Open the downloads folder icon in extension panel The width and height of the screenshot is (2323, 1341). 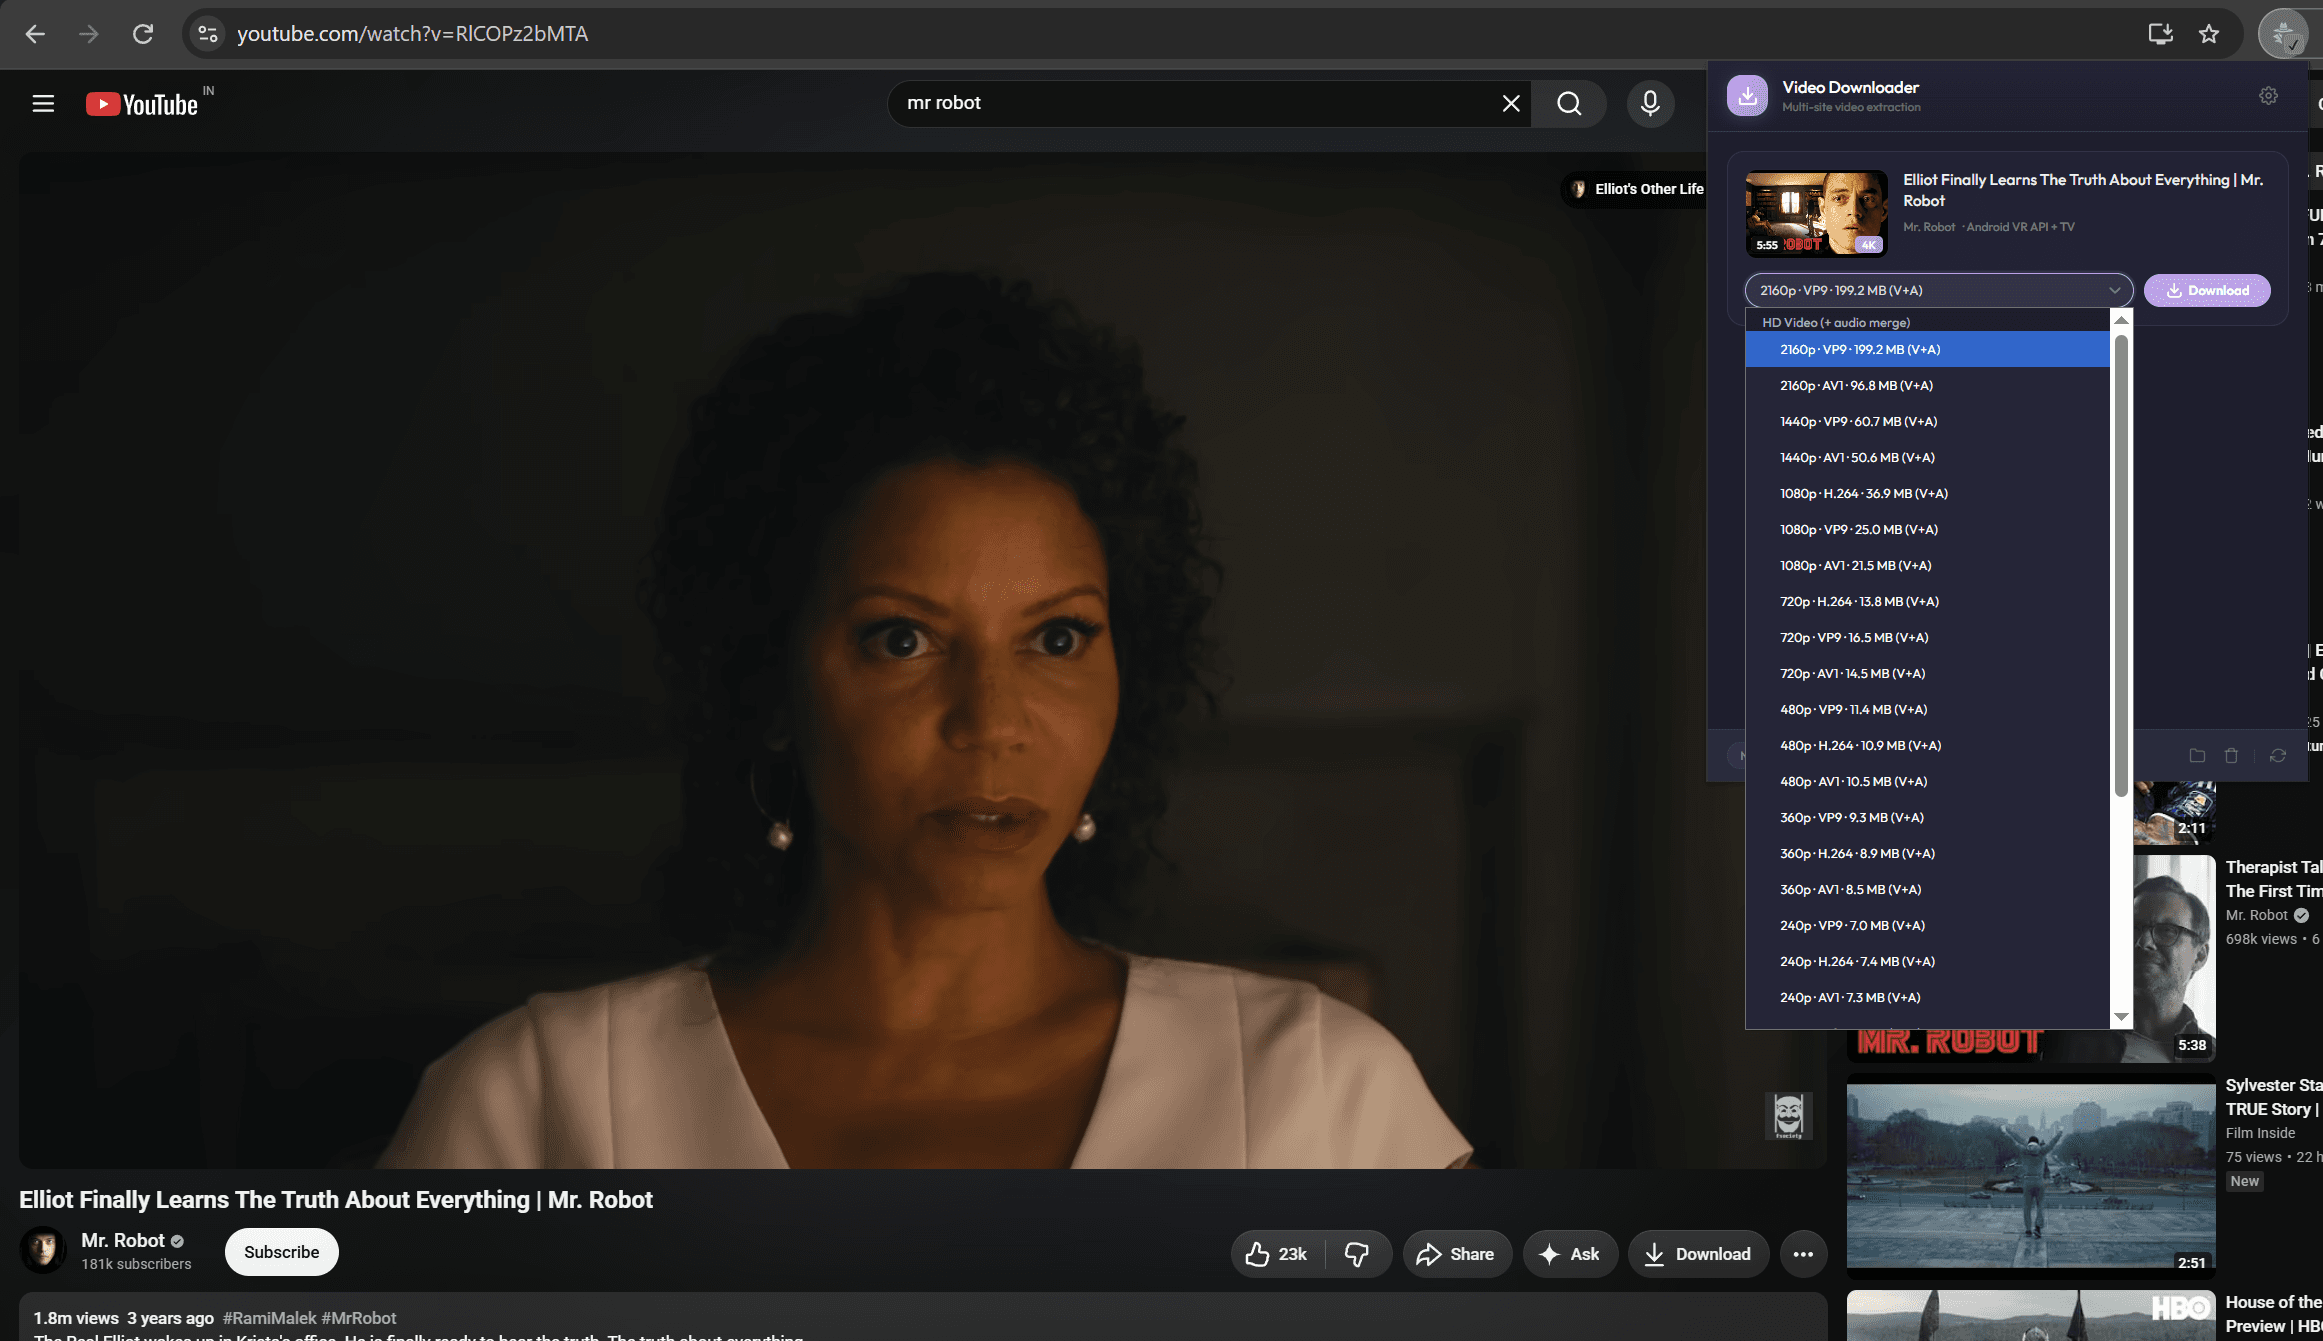pos(2197,756)
